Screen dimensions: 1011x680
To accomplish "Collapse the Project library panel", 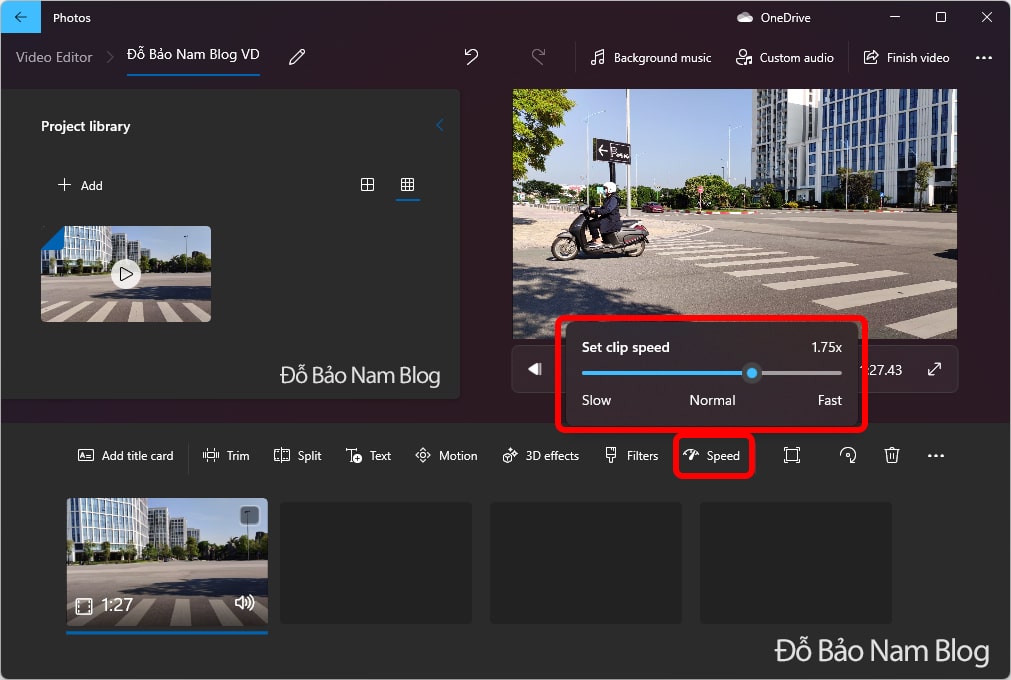I will click(440, 125).
